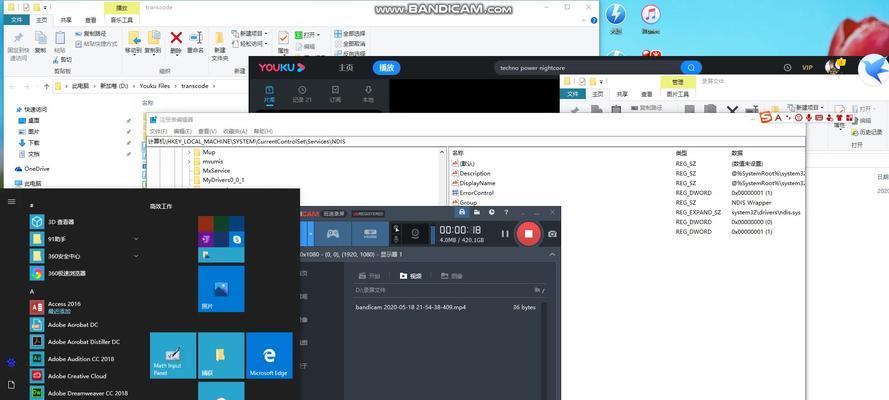Toggle the Bandicam webcam overlay icon
This screenshot has height=400, width=889.
[x=415, y=233]
